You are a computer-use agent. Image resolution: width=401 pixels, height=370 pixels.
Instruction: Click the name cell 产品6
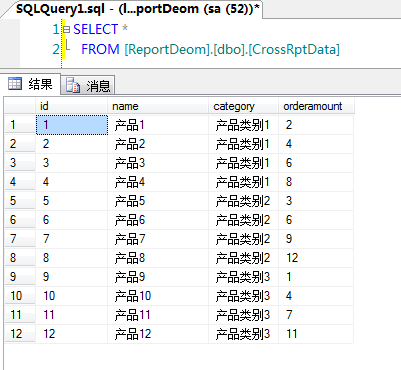158,220
